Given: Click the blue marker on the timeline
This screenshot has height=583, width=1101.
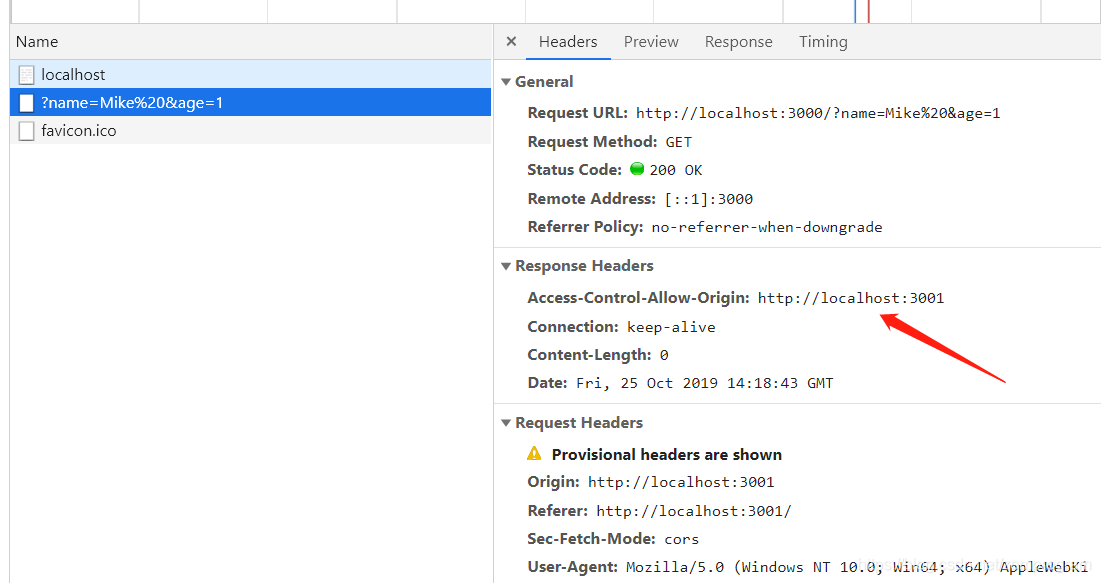Looking at the screenshot, I should 855,11.
